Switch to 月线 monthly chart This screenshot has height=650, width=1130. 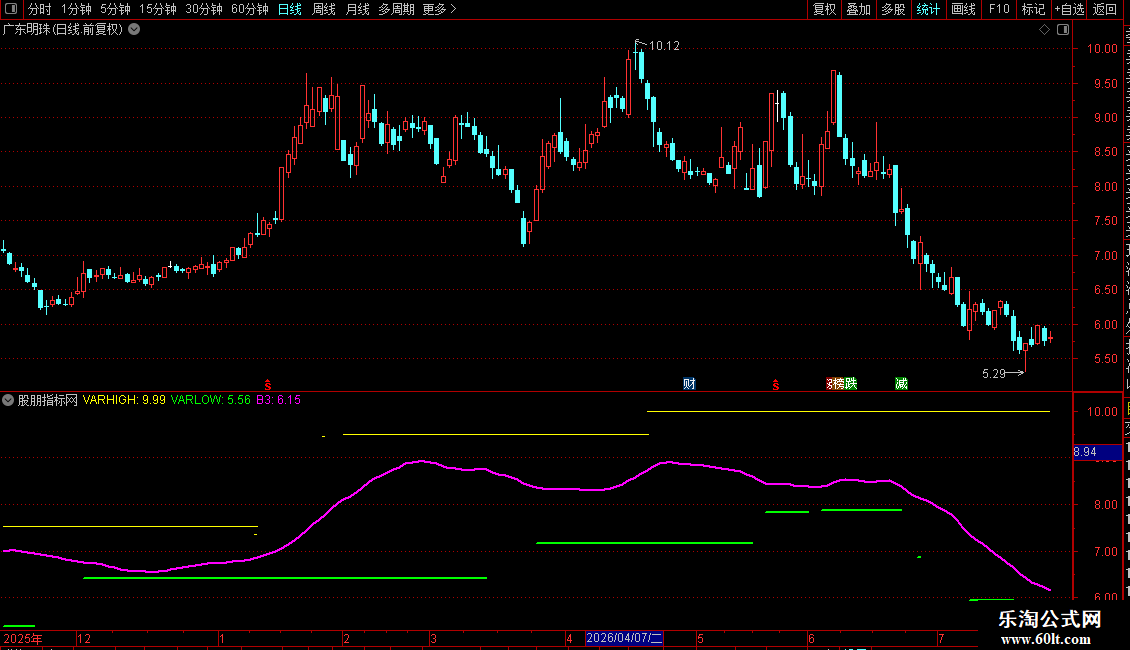[x=357, y=9]
